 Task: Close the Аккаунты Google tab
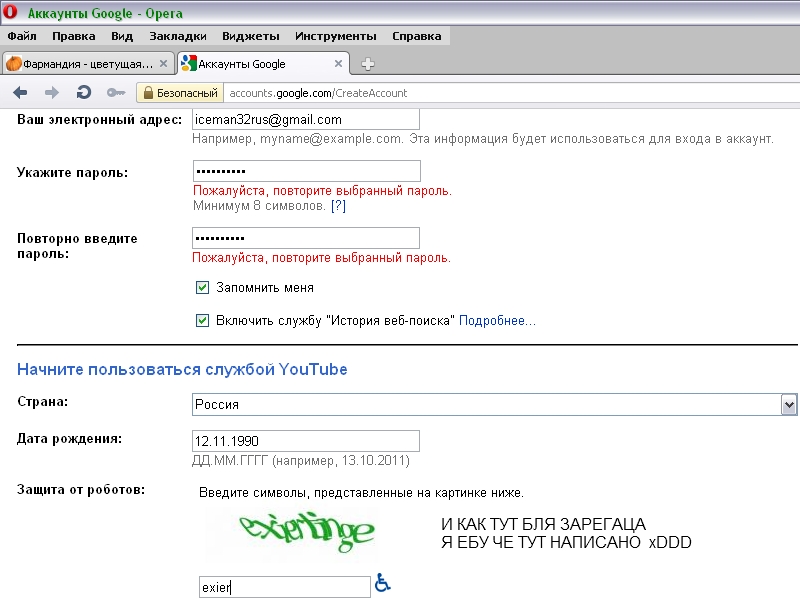pyautogui.click(x=338, y=64)
